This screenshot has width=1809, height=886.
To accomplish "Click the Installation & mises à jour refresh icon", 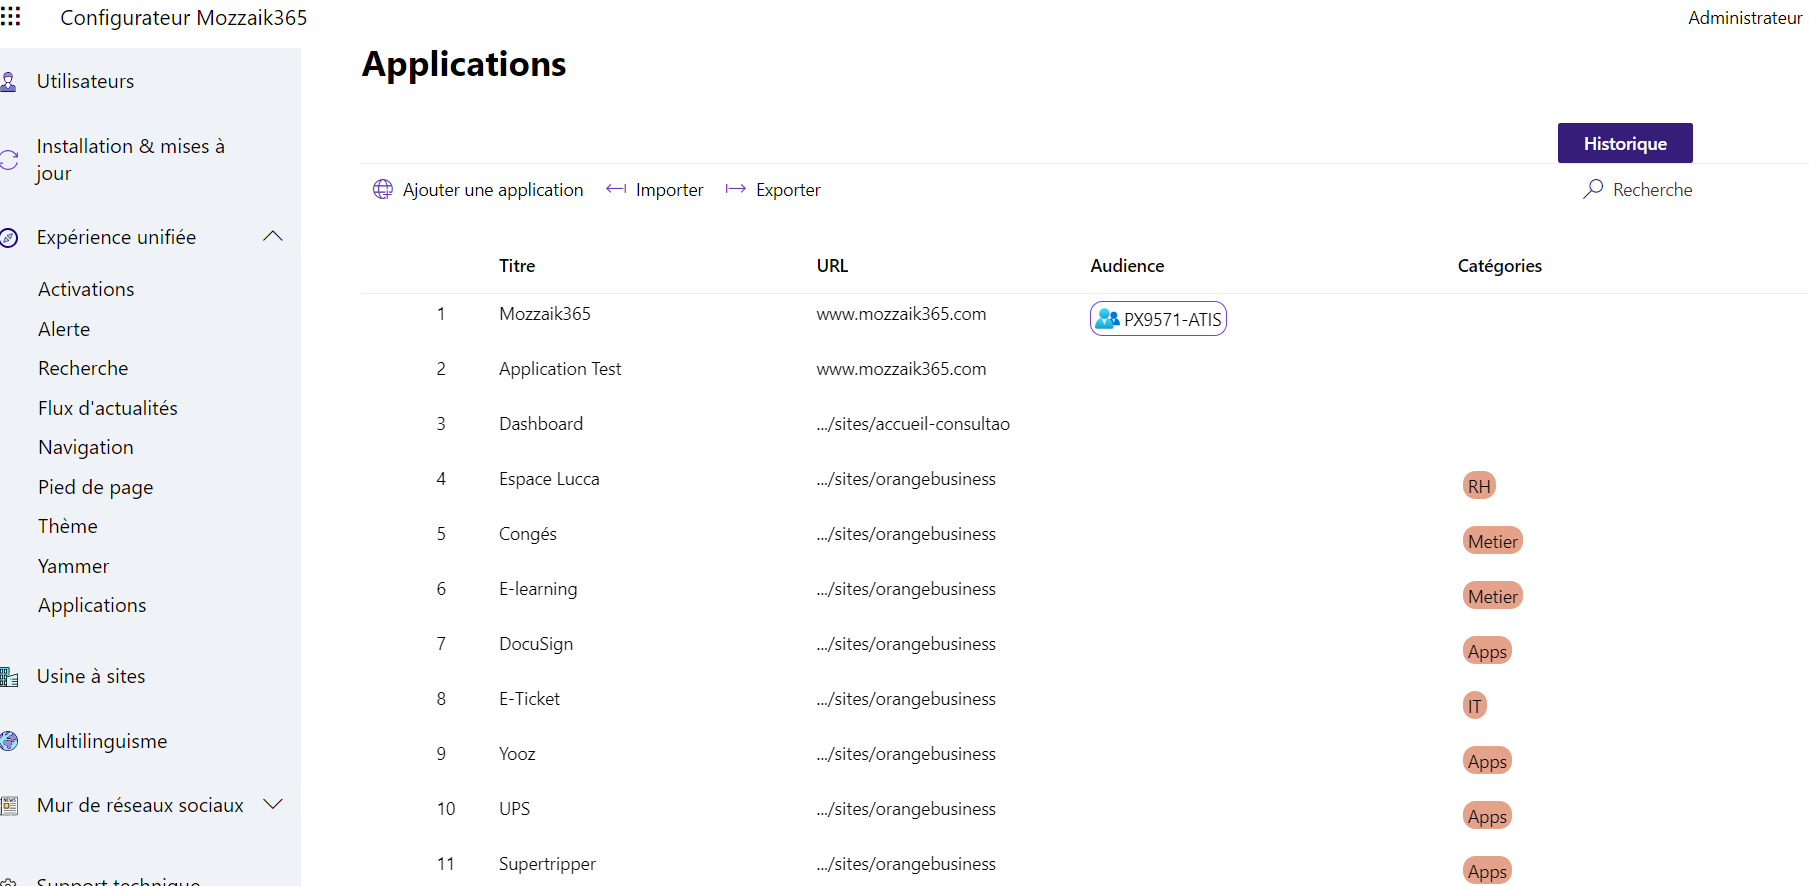I will [x=8, y=160].
